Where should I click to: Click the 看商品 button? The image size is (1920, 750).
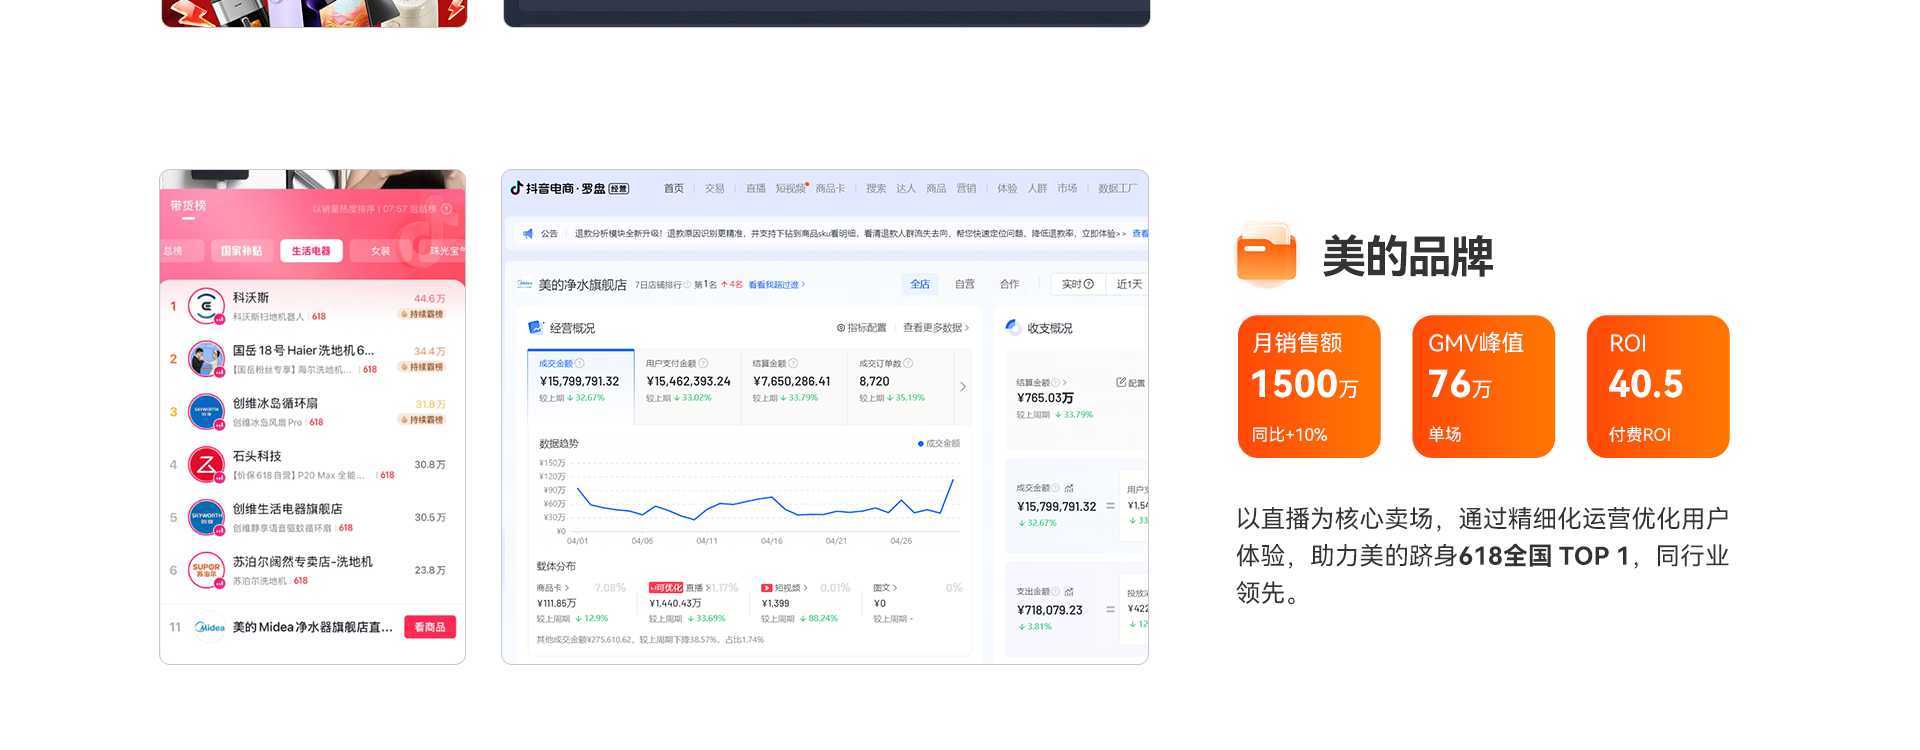coord(430,627)
